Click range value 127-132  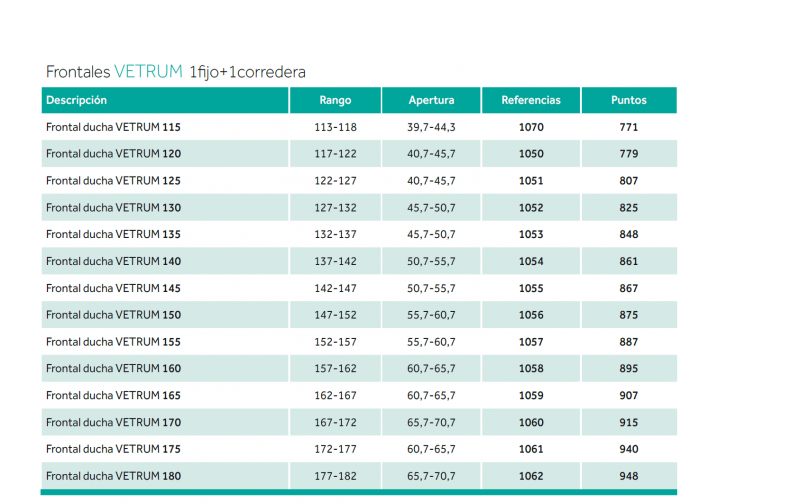tap(335, 208)
